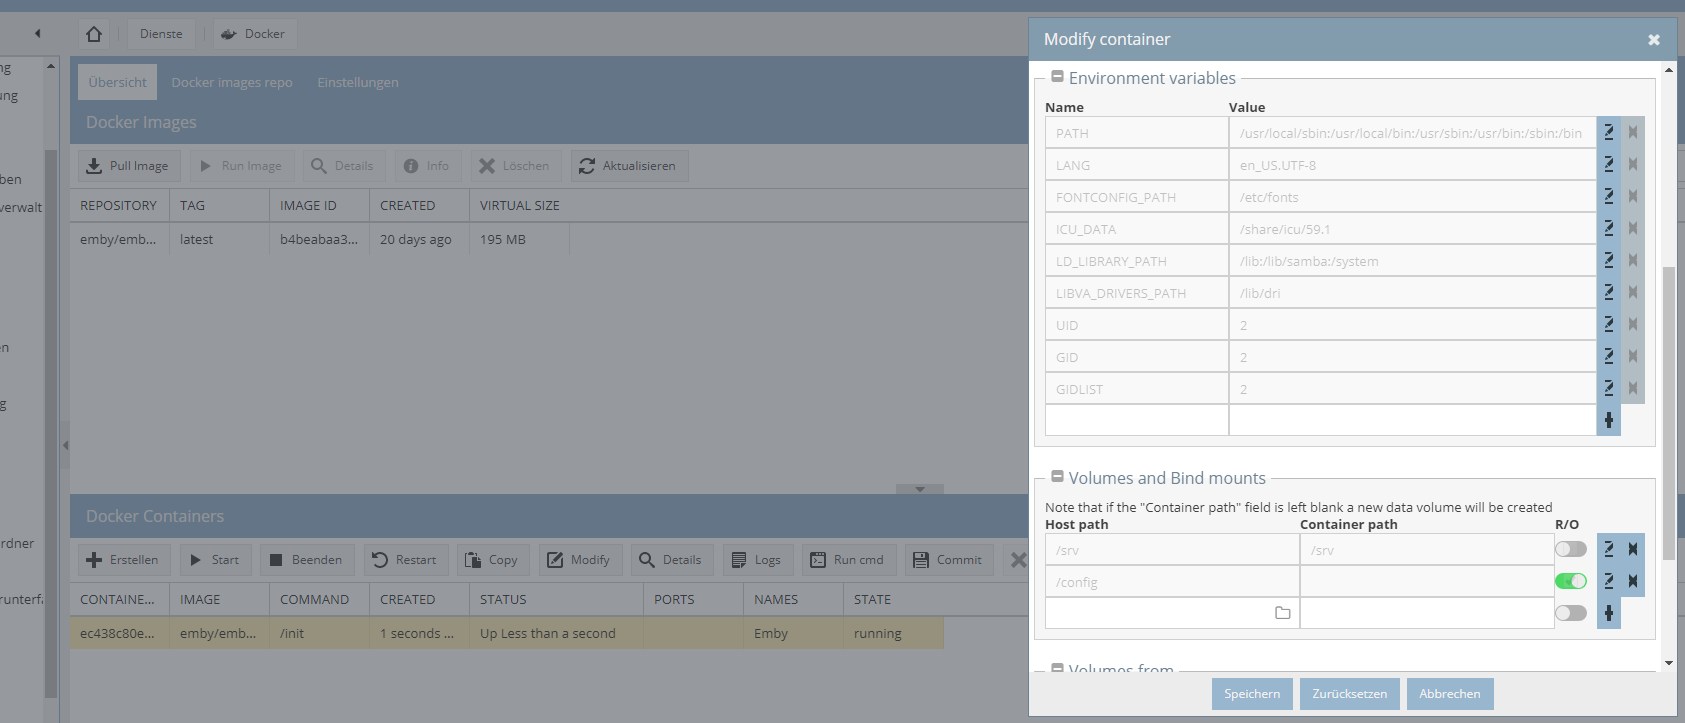Image resolution: width=1685 pixels, height=723 pixels.
Task: Edit the ICU_DATA variable row
Action: click(x=1609, y=228)
